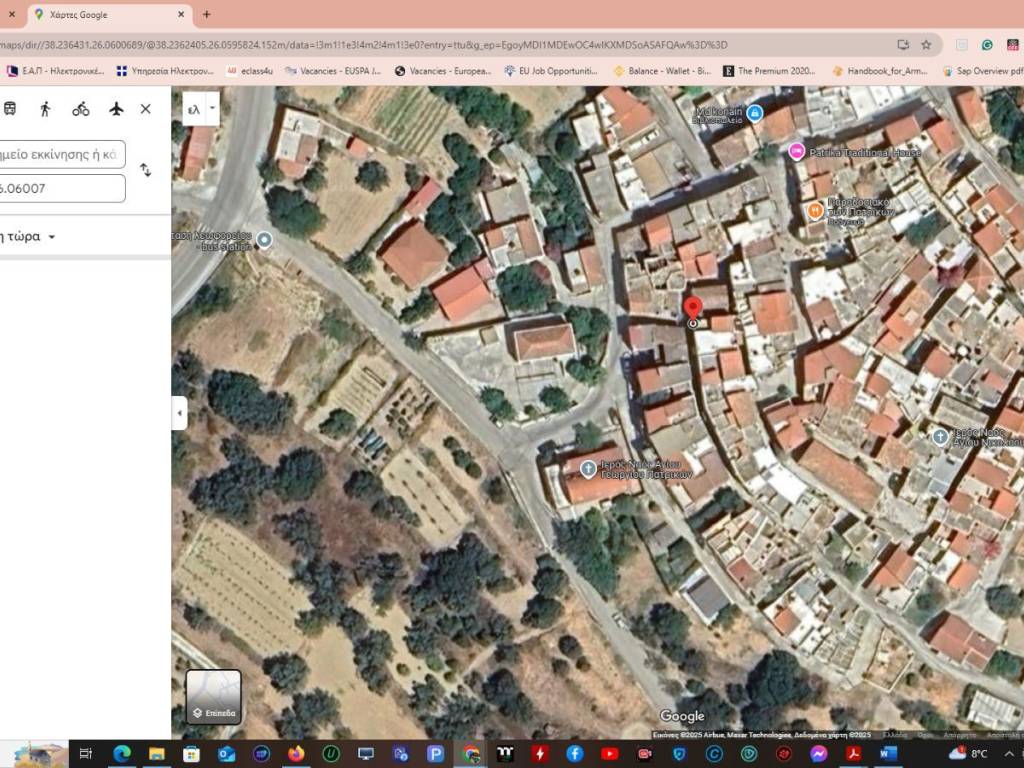Choose the cycling travel mode
Screen dimensions: 1024x768
[81, 109]
